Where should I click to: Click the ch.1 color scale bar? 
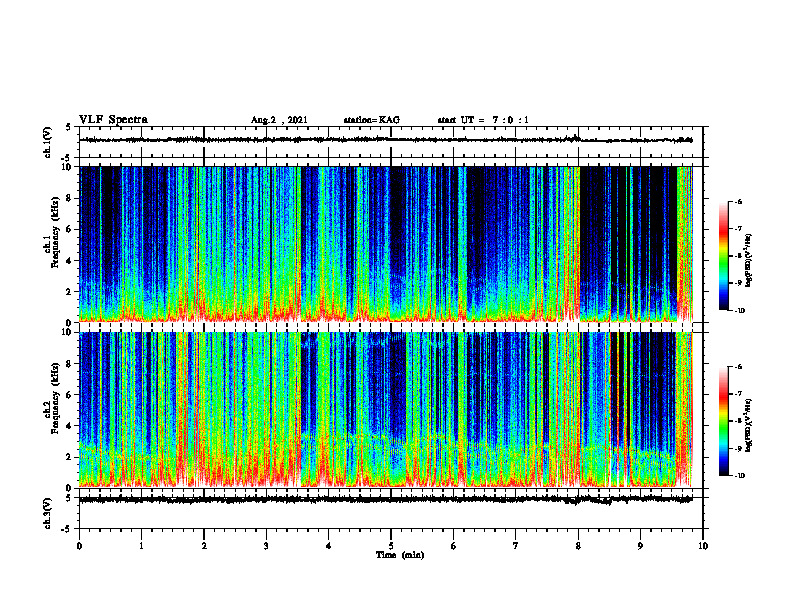point(723,256)
